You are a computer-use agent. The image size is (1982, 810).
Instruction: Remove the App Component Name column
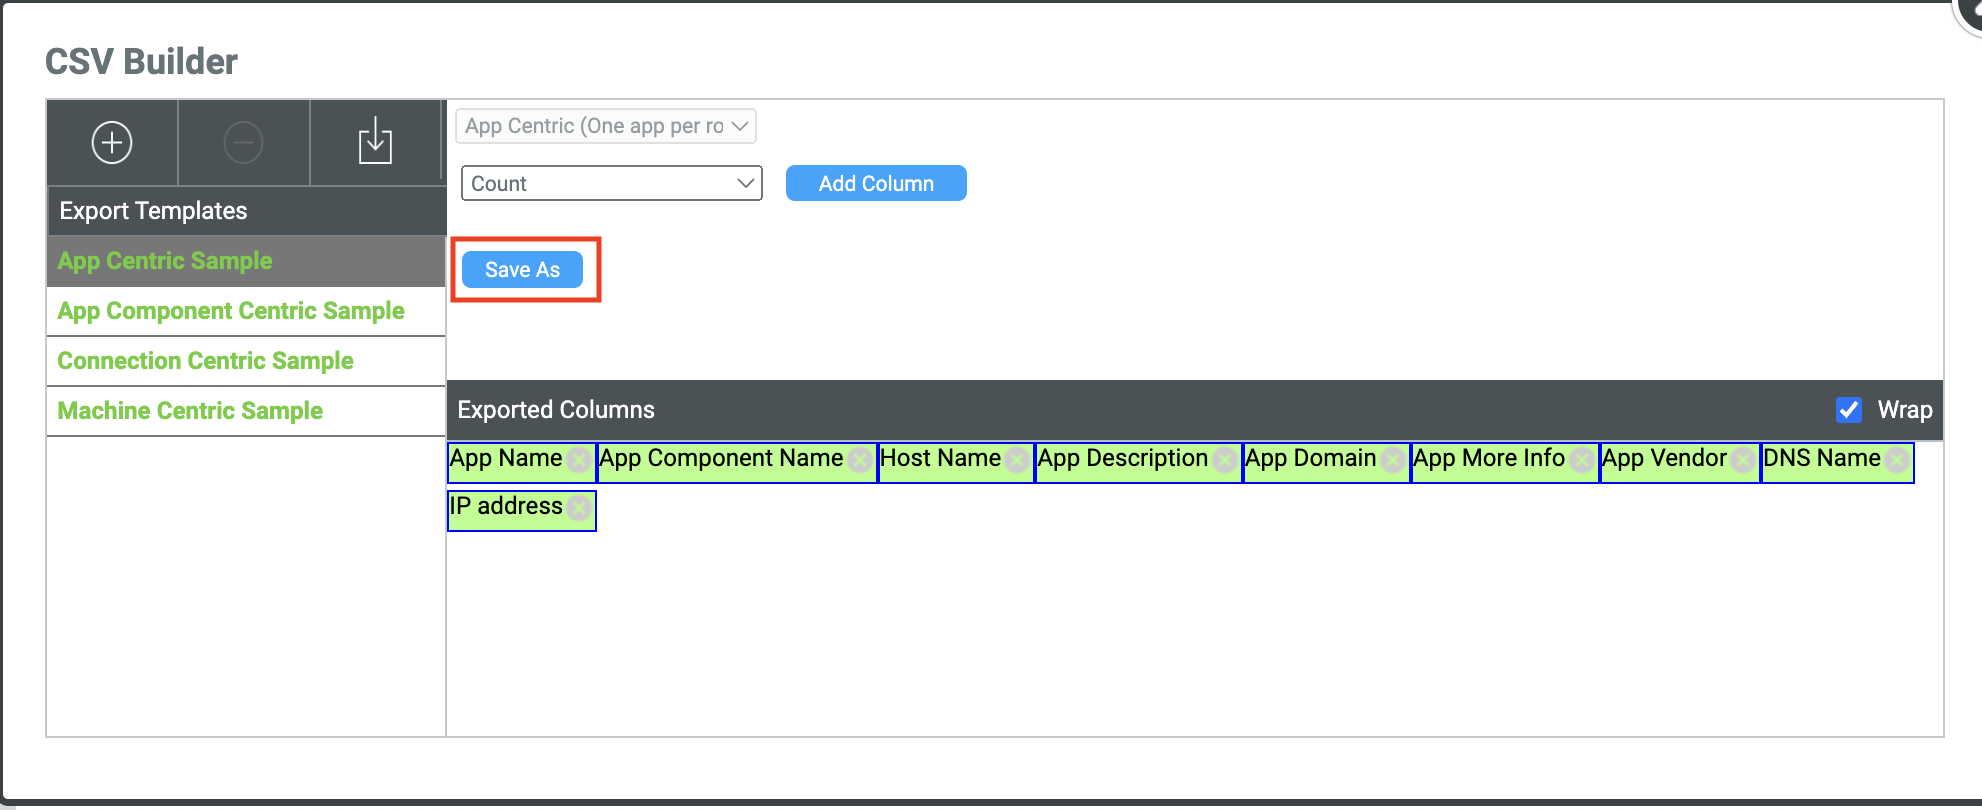pos(859,460)
